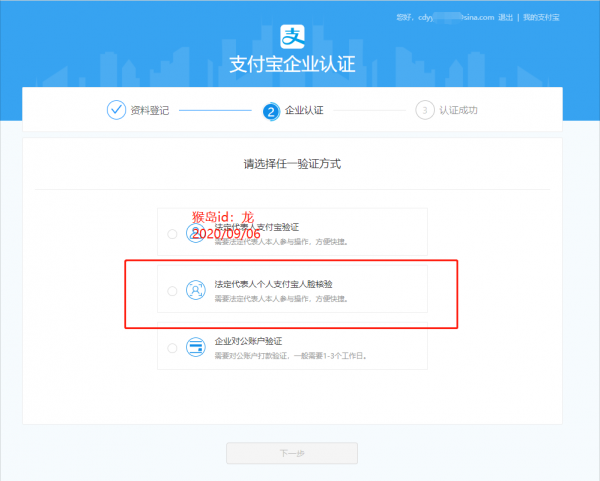Screen dimensions: 600x481
Task: Click the 企业认证 step label
Action: pyautogui.click(x=304, y=111)
